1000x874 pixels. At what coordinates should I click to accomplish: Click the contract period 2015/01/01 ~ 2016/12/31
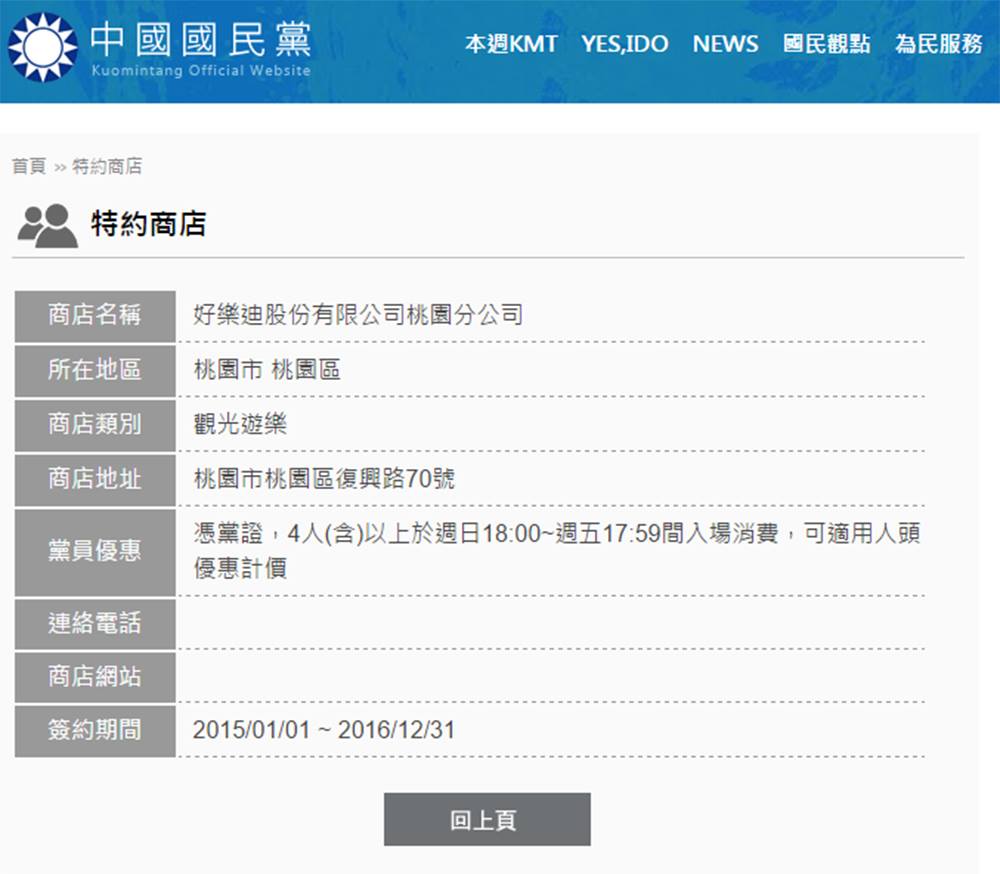323,730
